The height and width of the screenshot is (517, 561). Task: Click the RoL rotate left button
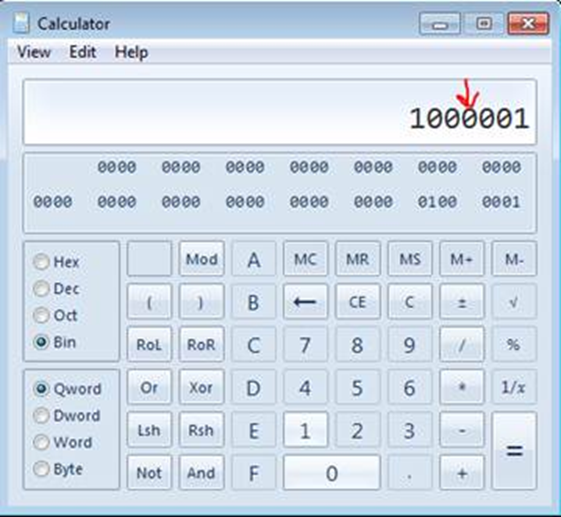coord(149,344)
